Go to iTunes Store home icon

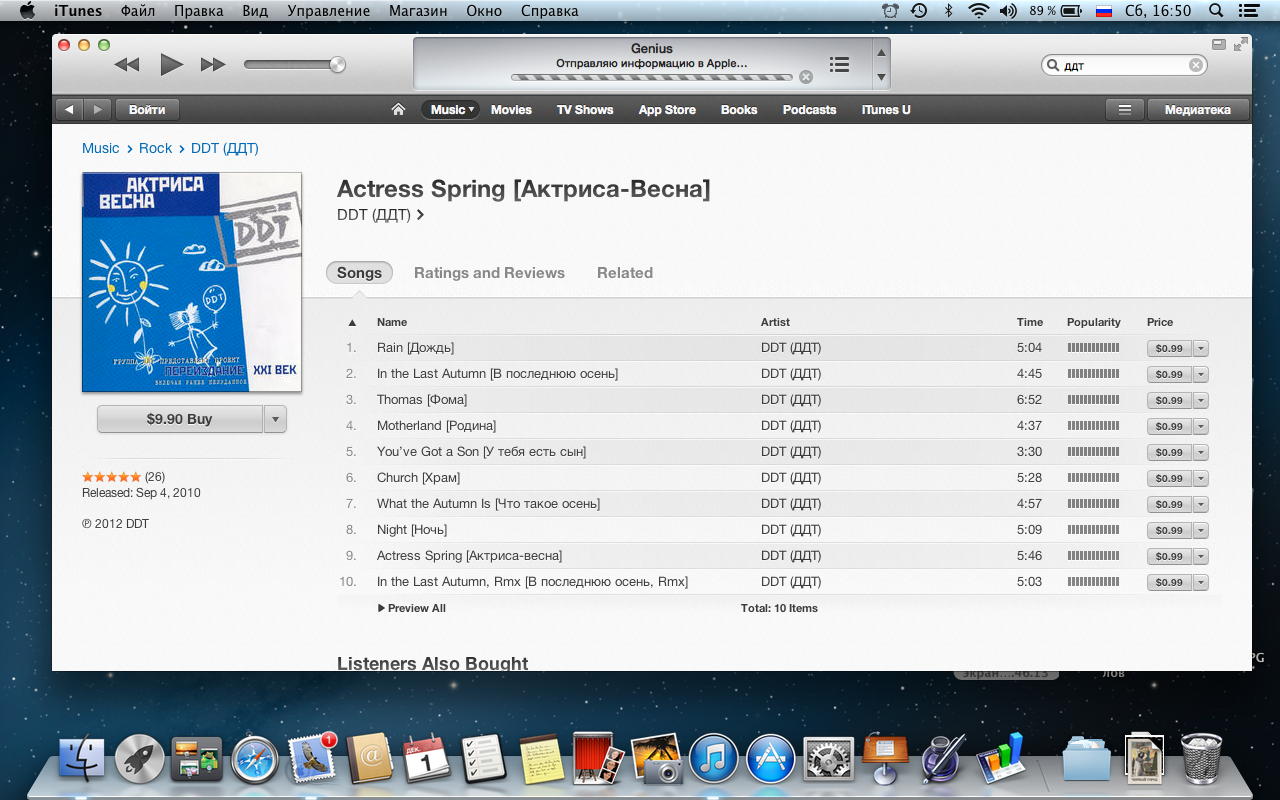pos(398,110)
